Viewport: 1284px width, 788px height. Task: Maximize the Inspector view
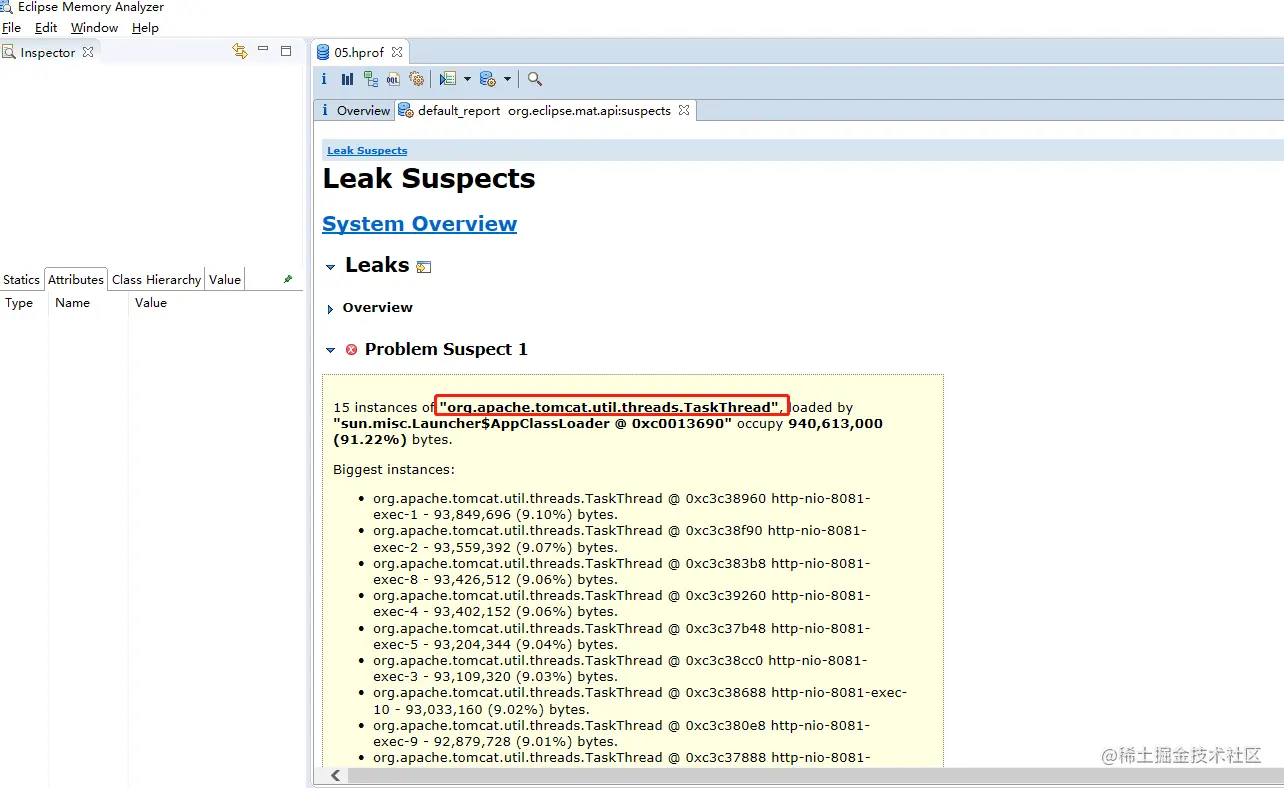pos(286,51)
